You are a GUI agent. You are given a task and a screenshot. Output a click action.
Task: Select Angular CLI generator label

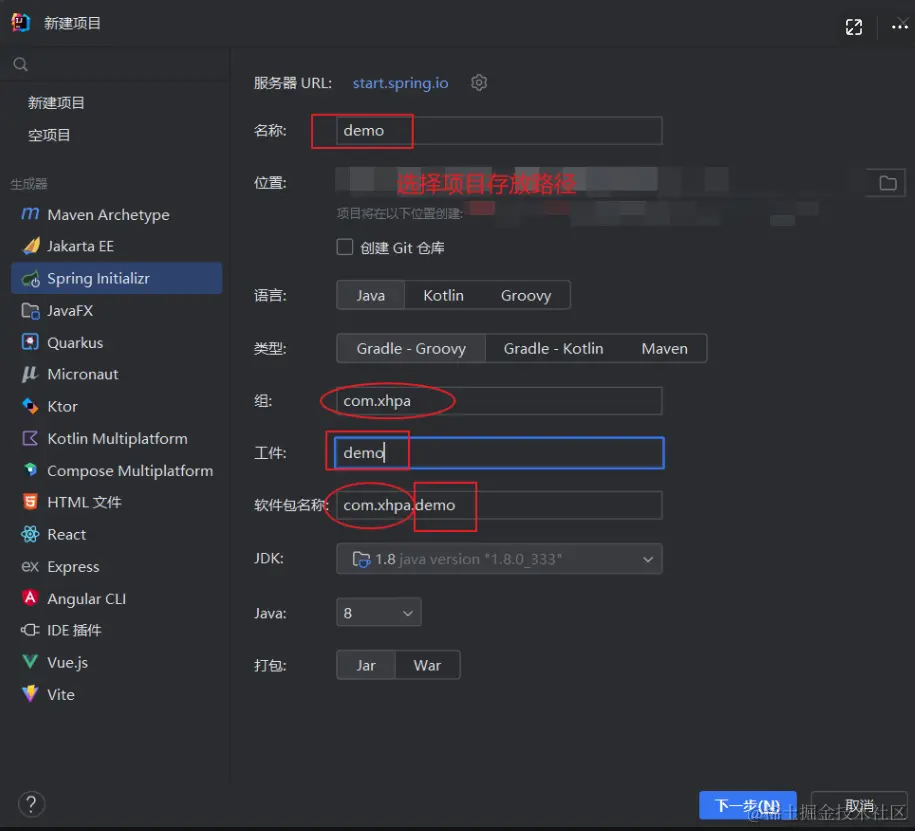click(86, 599)
